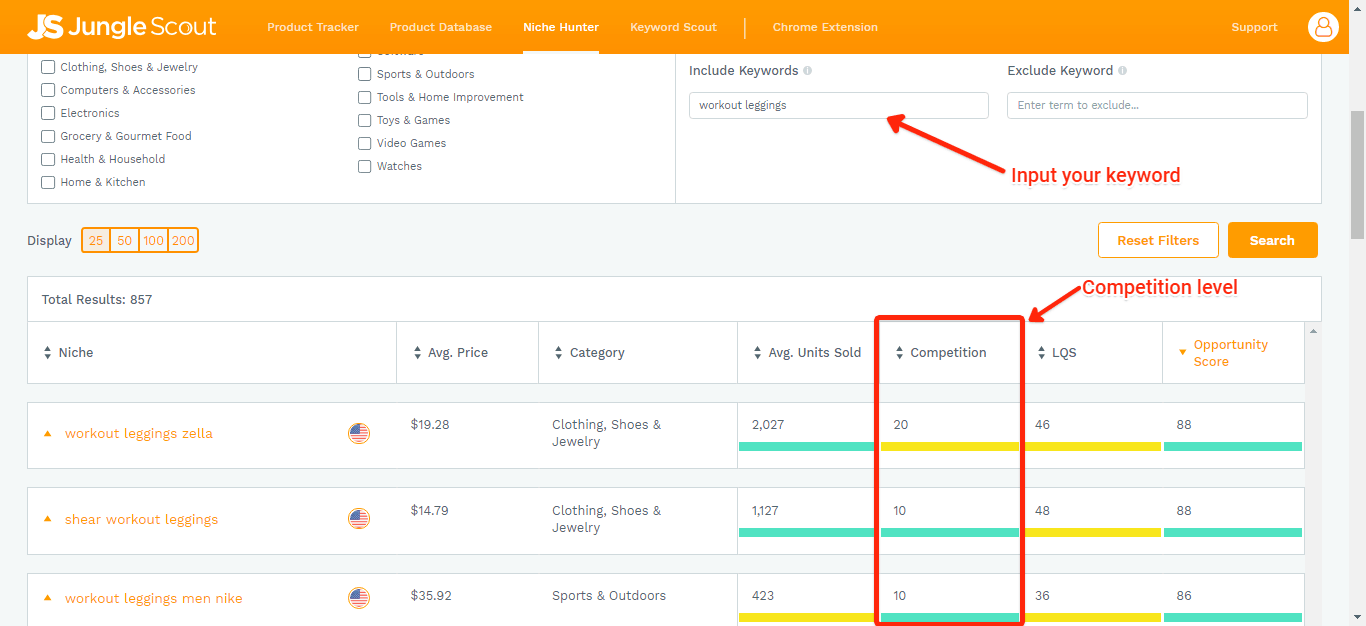
Task: Click US flag on workout leggings zella row
Action: (359, 433)
